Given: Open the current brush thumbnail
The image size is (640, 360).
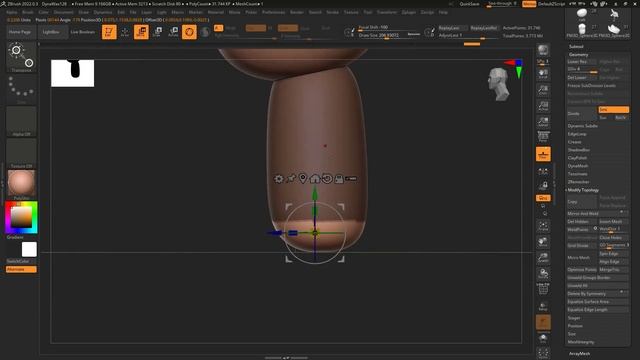Looking at the screenshot, I should click(x=21, y=58).
